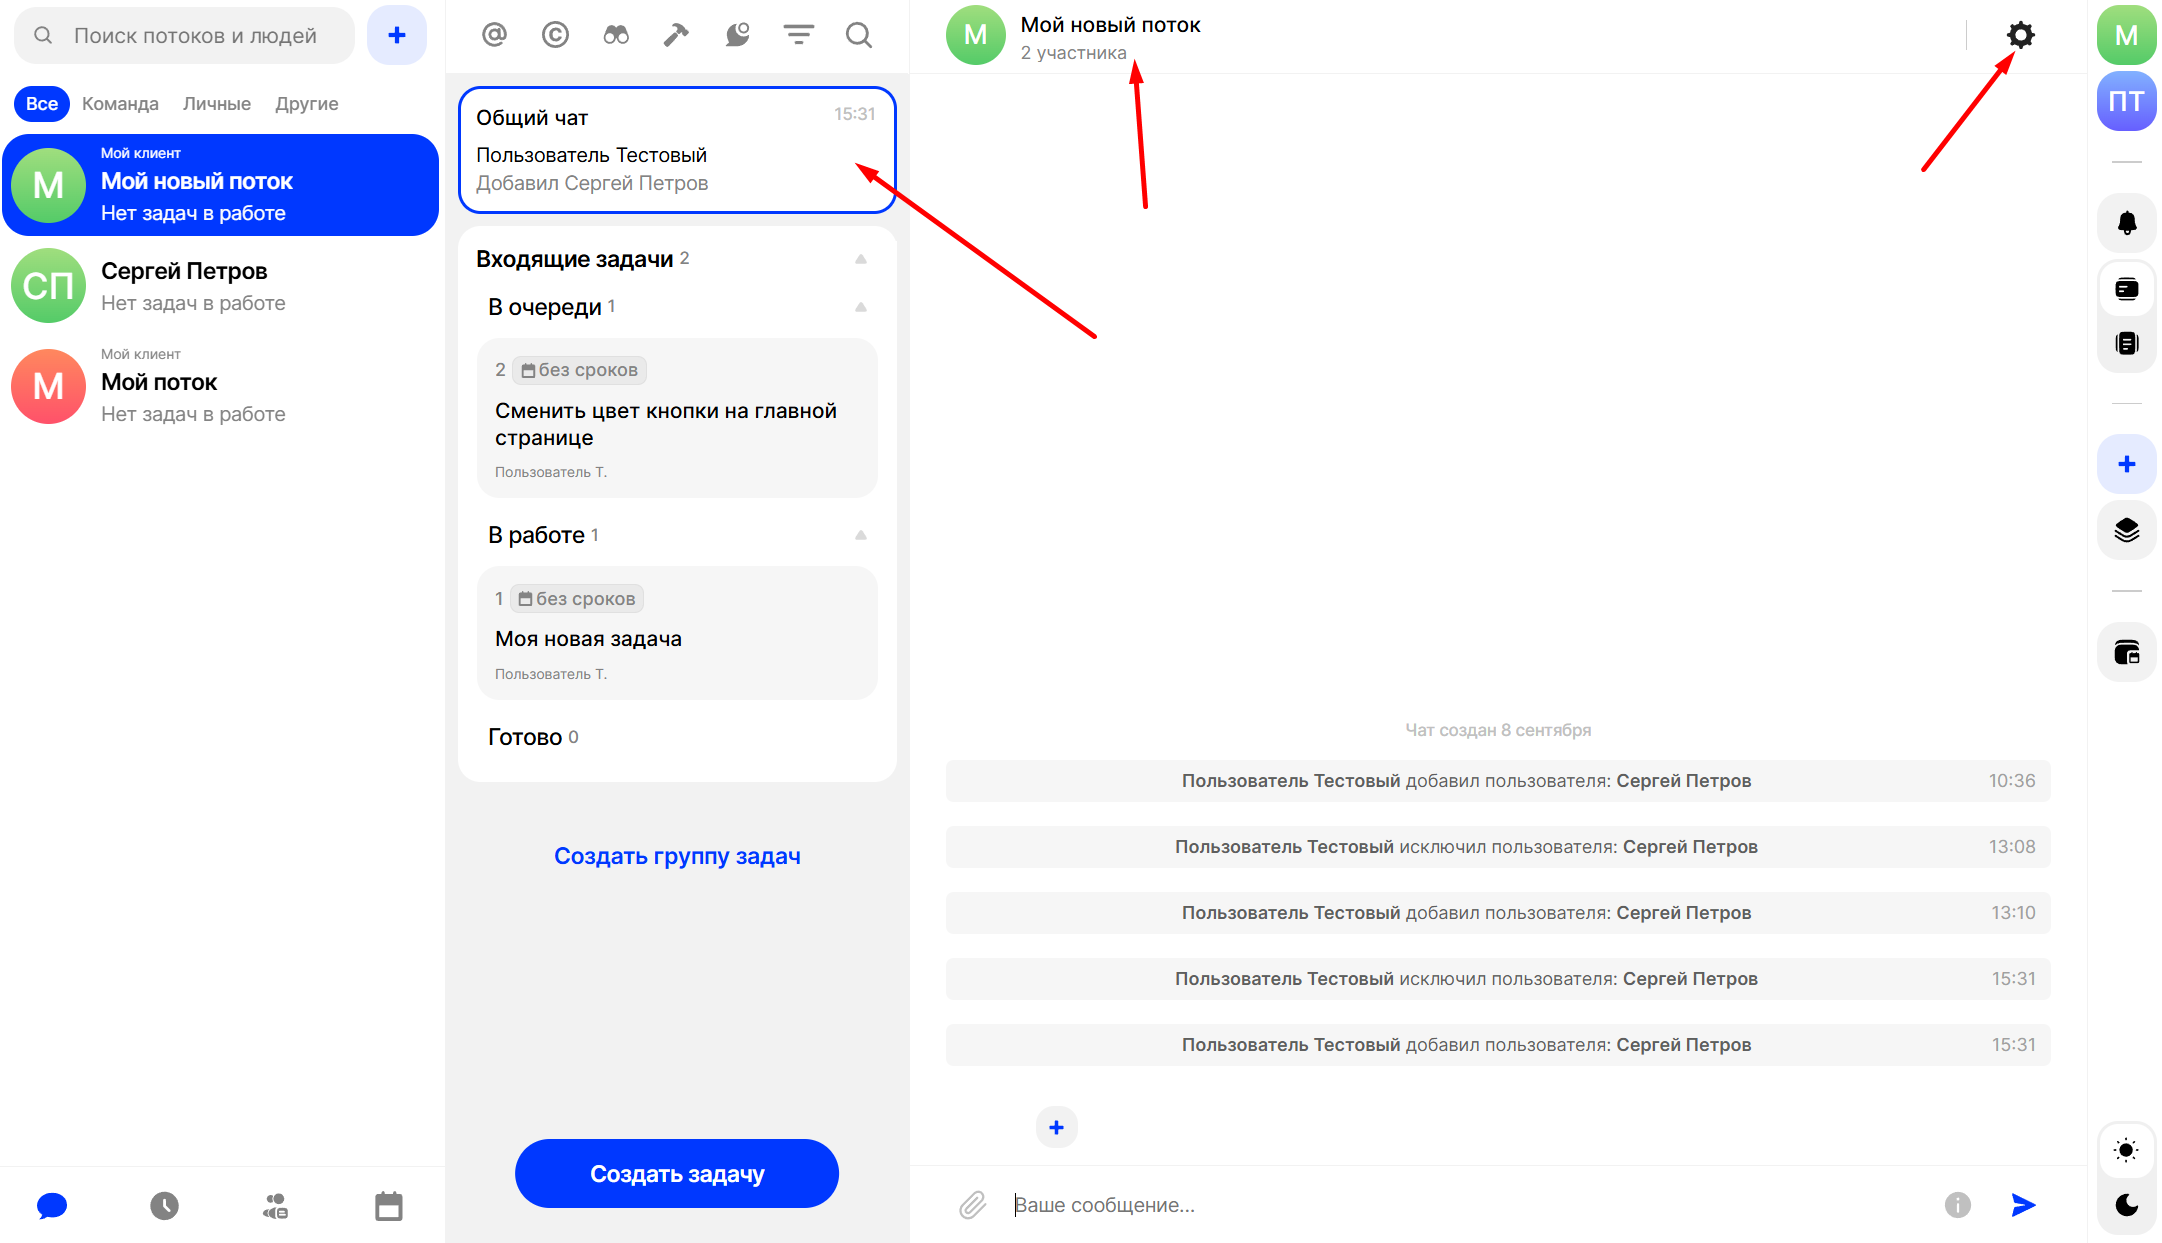The width and height of the screenshot is (2162, 1243).
Task: Open calendar icon in bottom bar
Action: [388, 1206]
